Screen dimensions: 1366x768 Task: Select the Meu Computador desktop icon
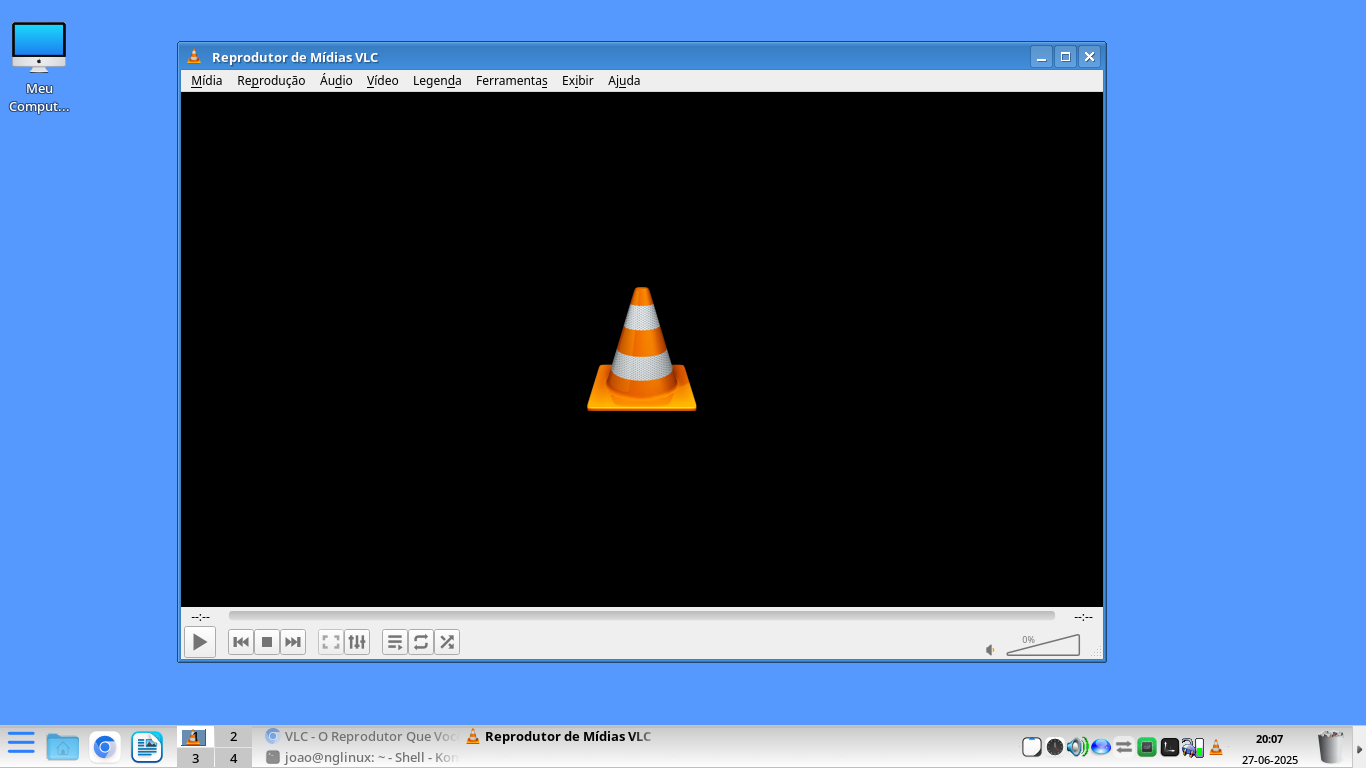coord(39,67)
